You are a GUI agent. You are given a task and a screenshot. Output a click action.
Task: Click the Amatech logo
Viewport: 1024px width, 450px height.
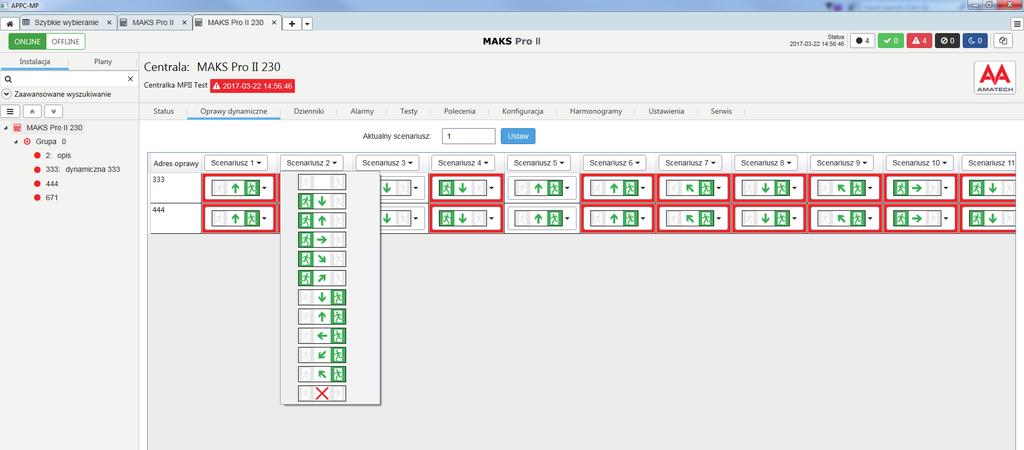(995, 78)
